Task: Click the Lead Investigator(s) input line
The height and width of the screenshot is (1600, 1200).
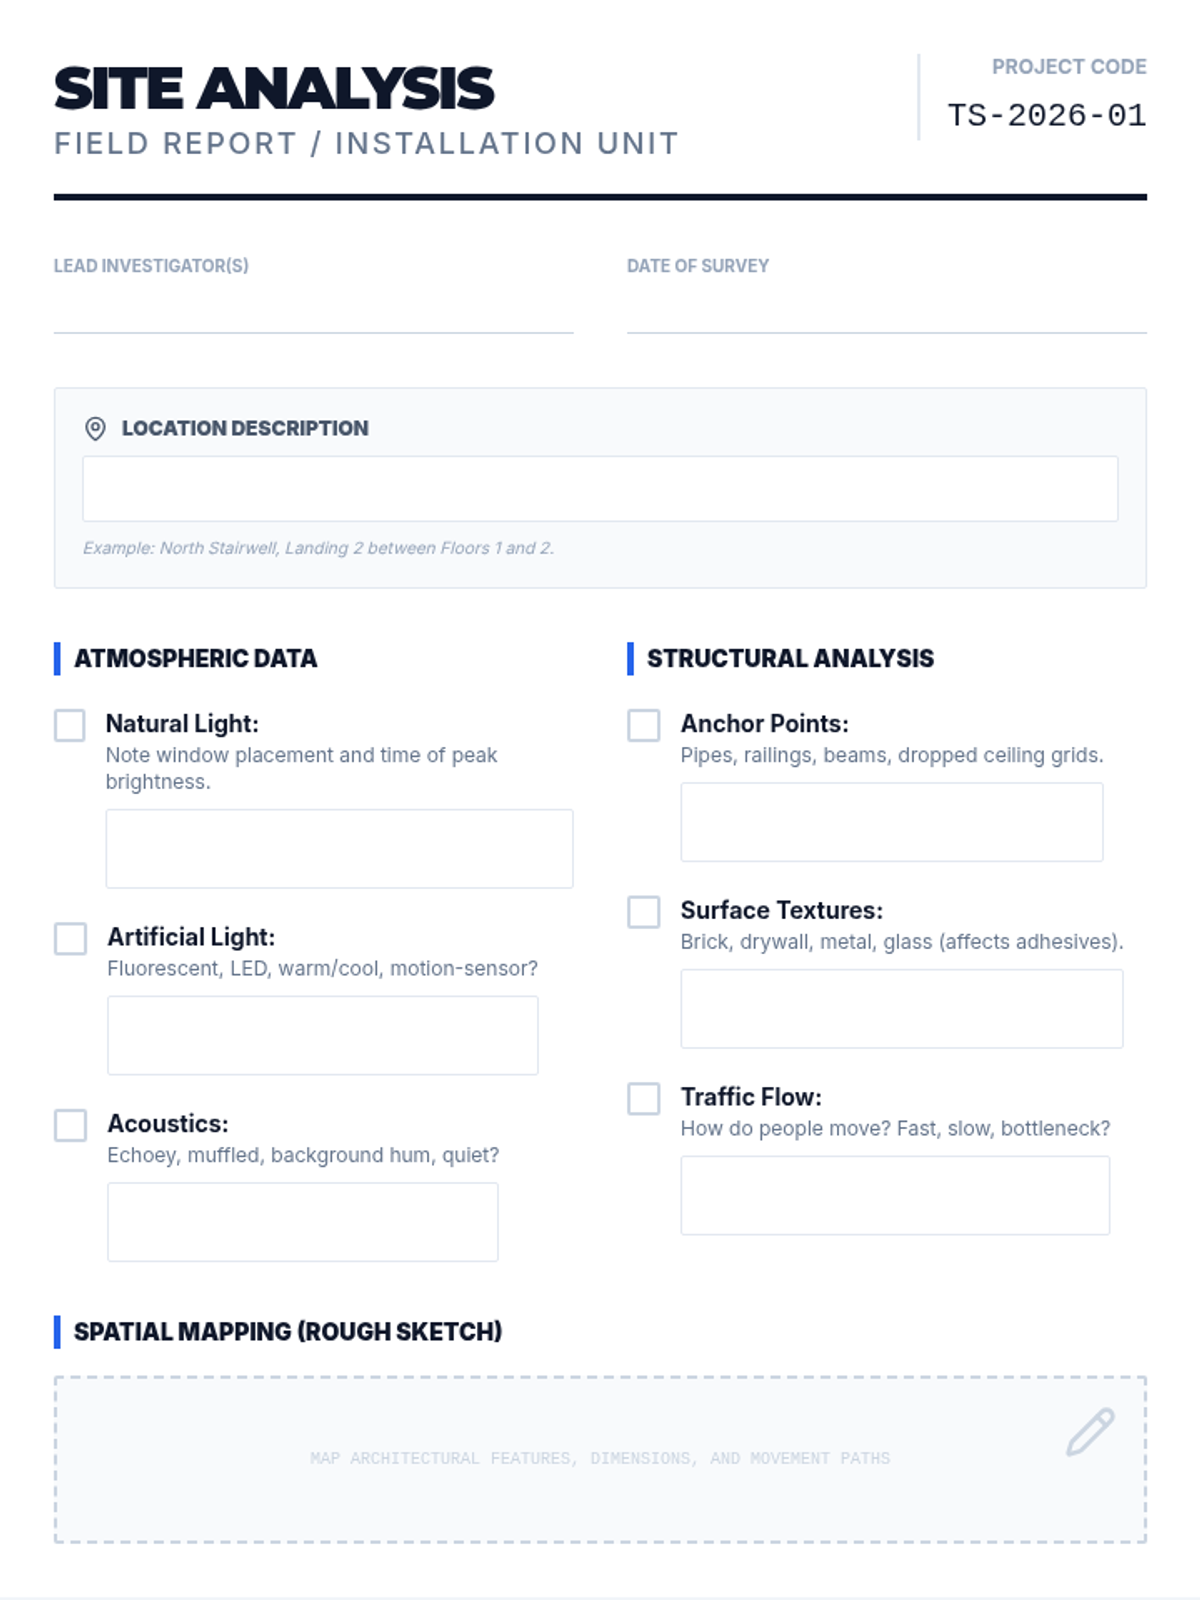Action: click(x=313, y=312)
